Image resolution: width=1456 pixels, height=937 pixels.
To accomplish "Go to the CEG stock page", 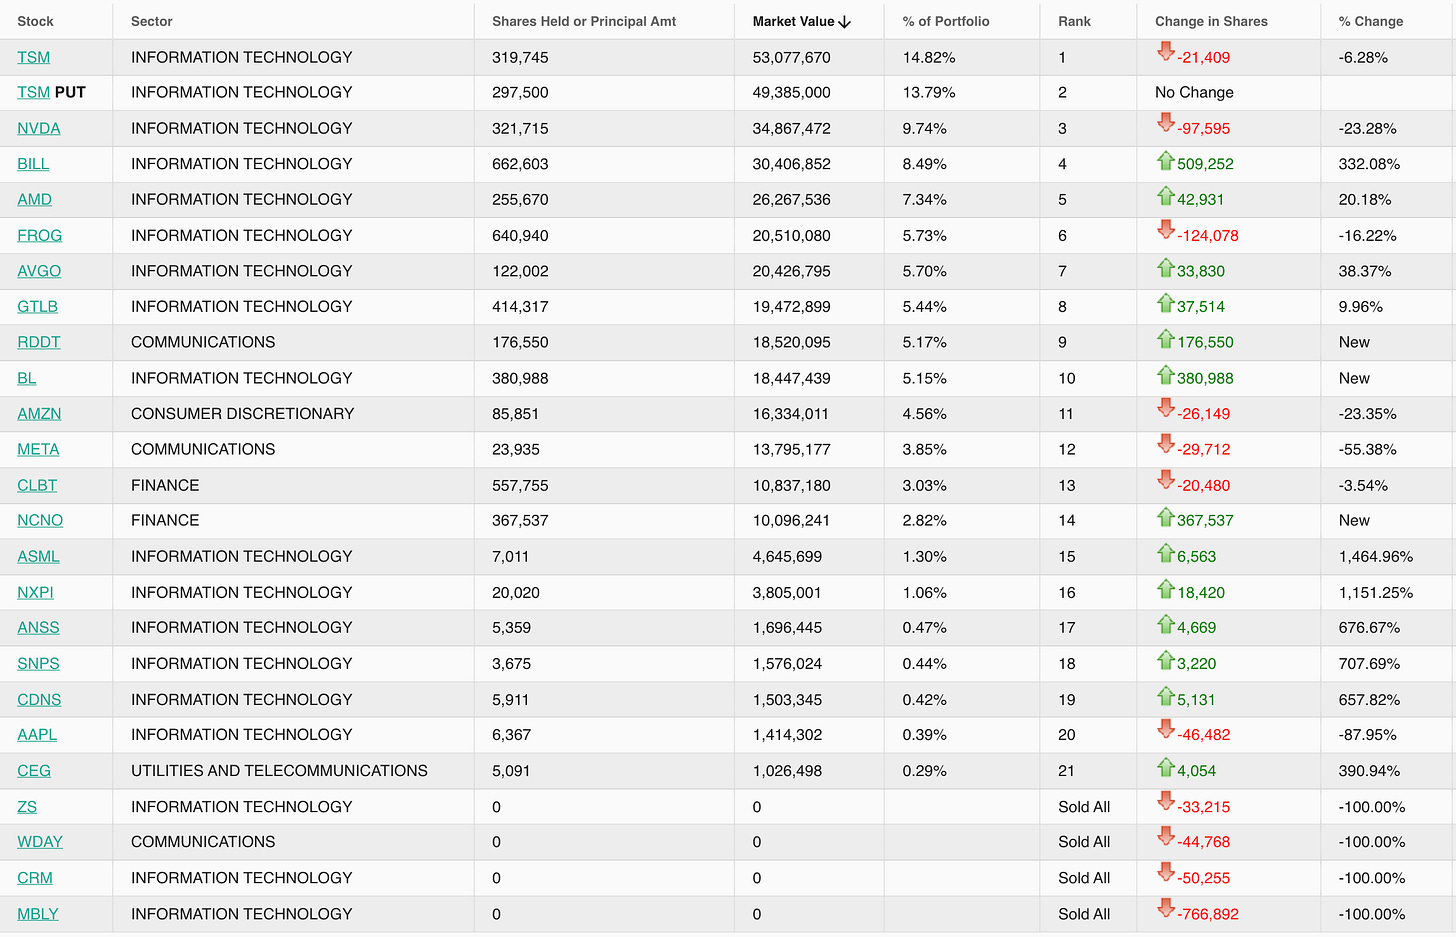I will click(34, 770).
